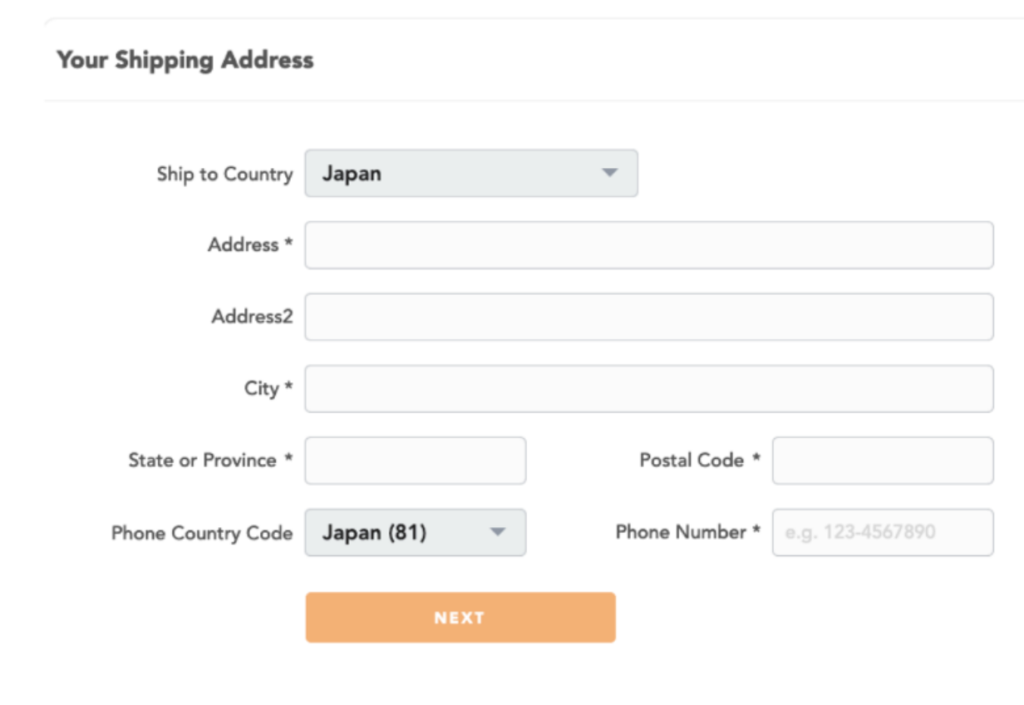Click the Ship to Country label
Image resolution: width=1024 pixels, height=705 pixels.
click(x=224, y=174)
